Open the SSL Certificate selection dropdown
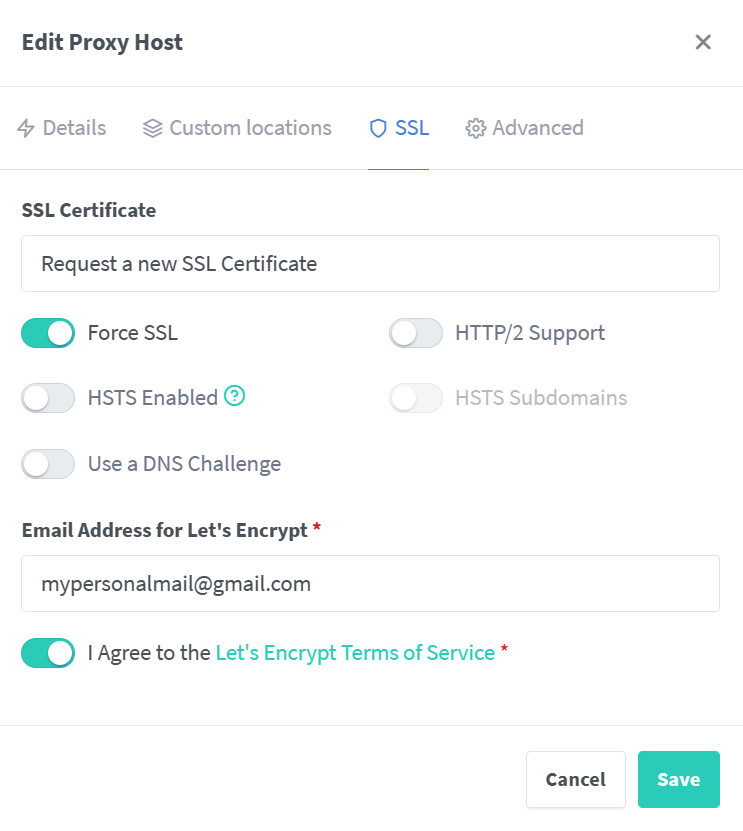 point(370,263)
